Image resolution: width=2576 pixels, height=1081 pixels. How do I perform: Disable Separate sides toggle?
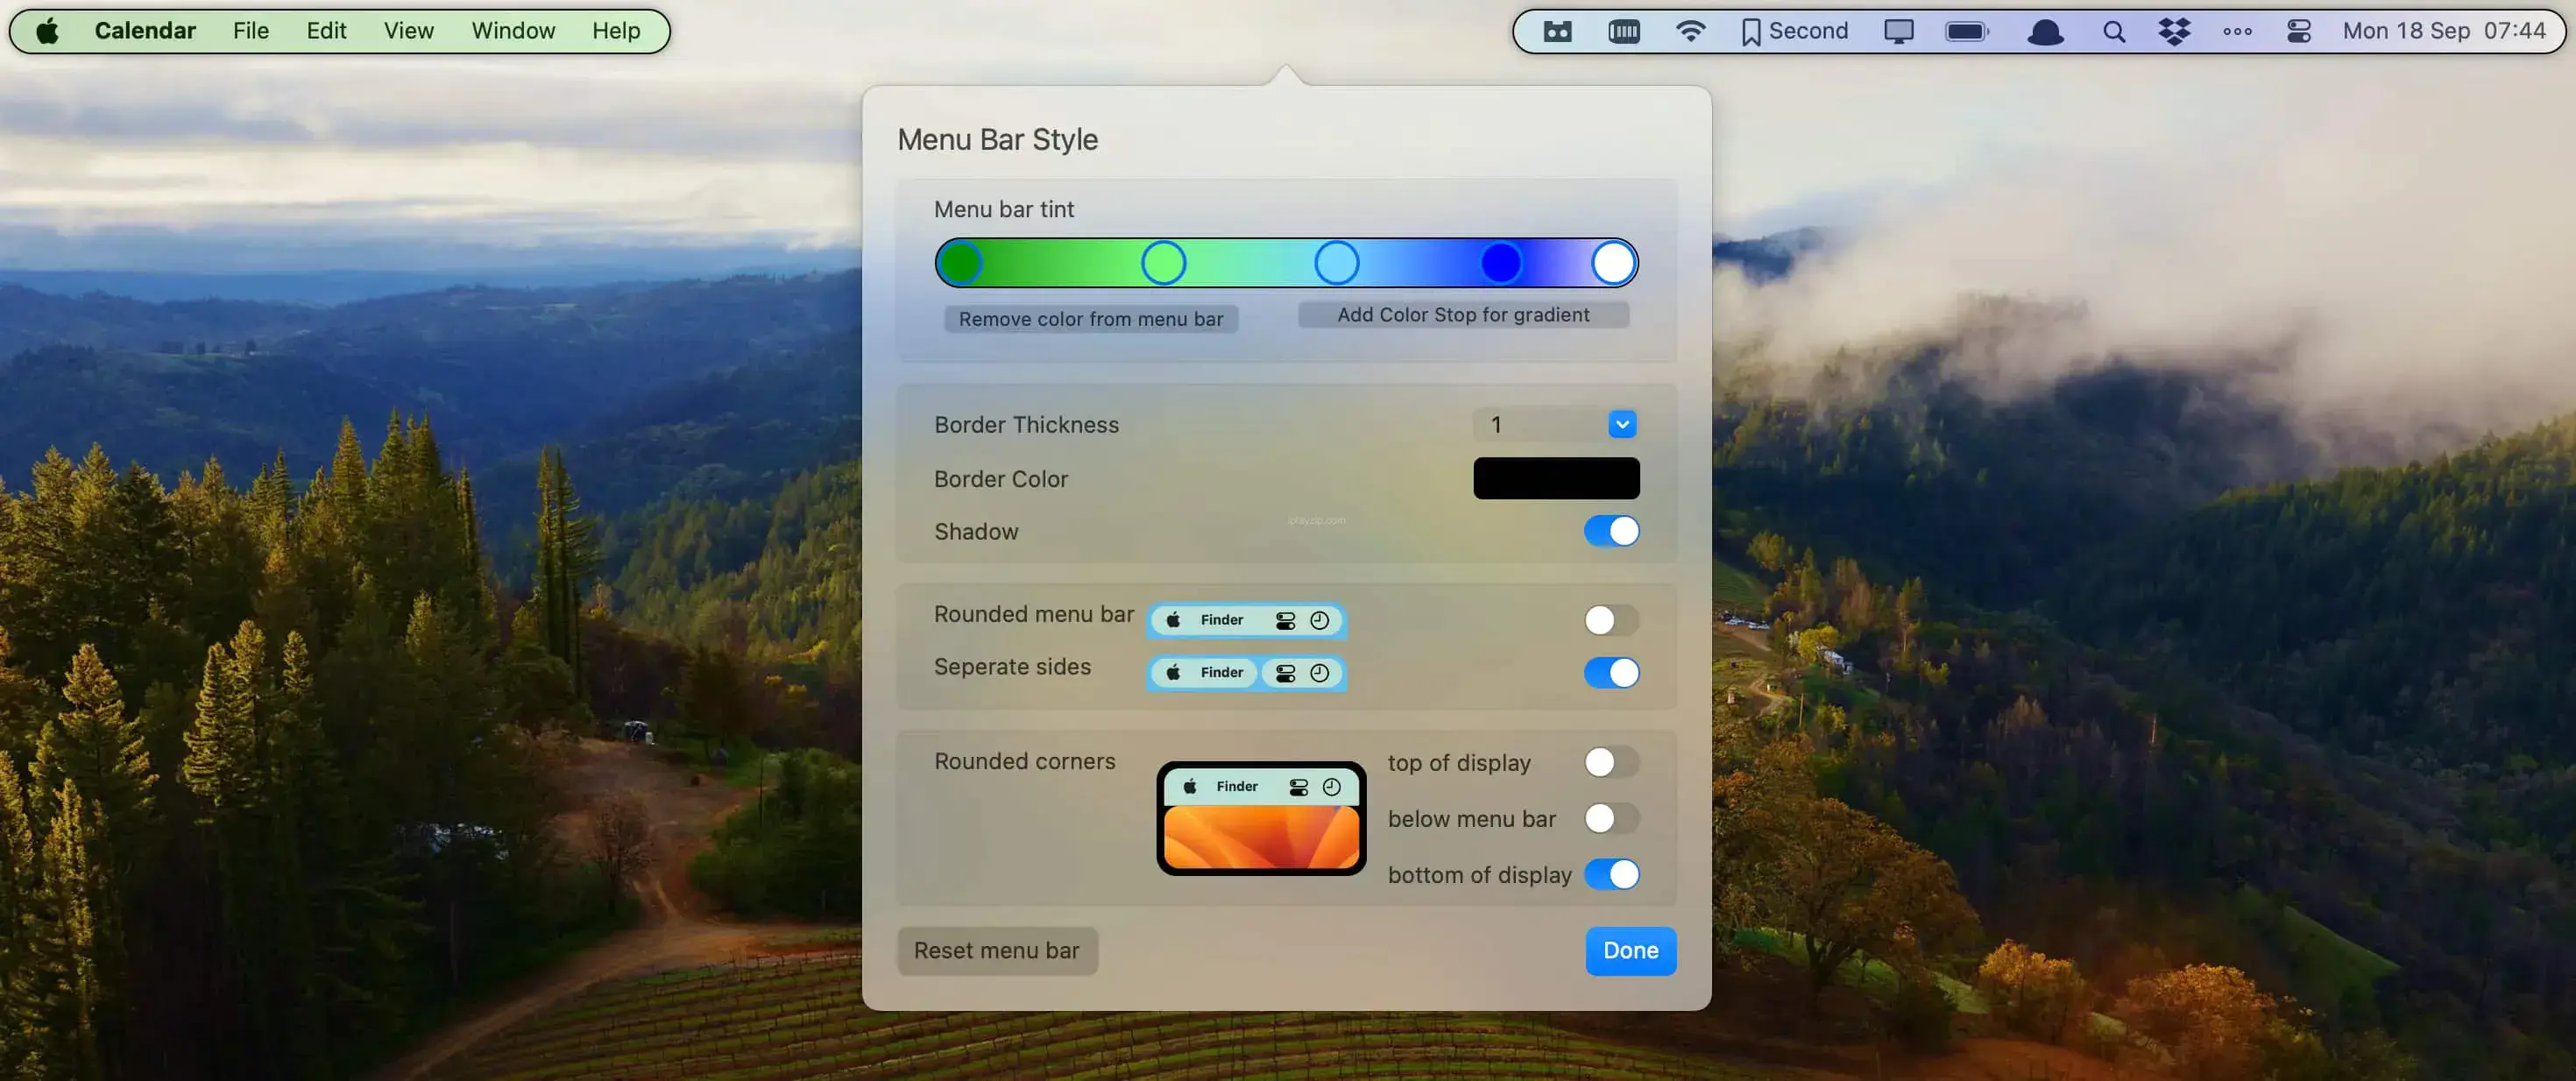[x=1610, y=672]
